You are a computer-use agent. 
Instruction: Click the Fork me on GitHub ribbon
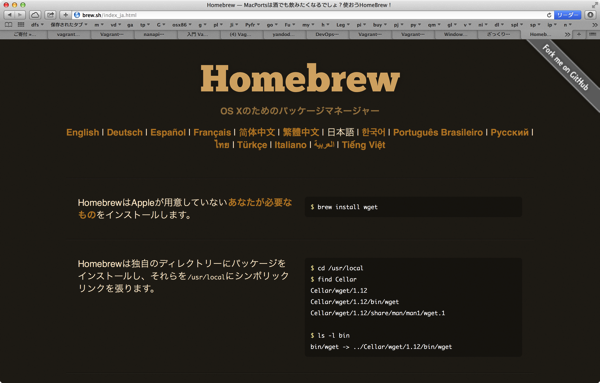(565, 67)
